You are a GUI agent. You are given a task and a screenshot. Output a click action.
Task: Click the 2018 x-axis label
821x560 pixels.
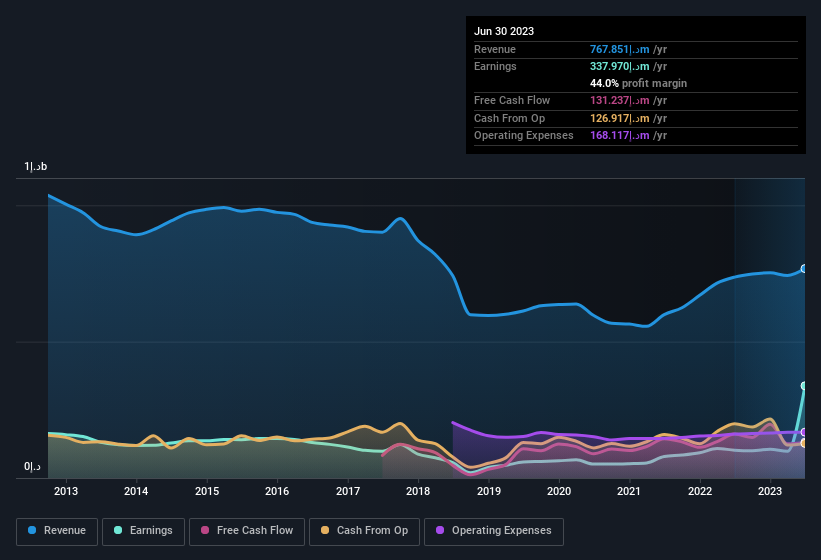tap(418, 491)
